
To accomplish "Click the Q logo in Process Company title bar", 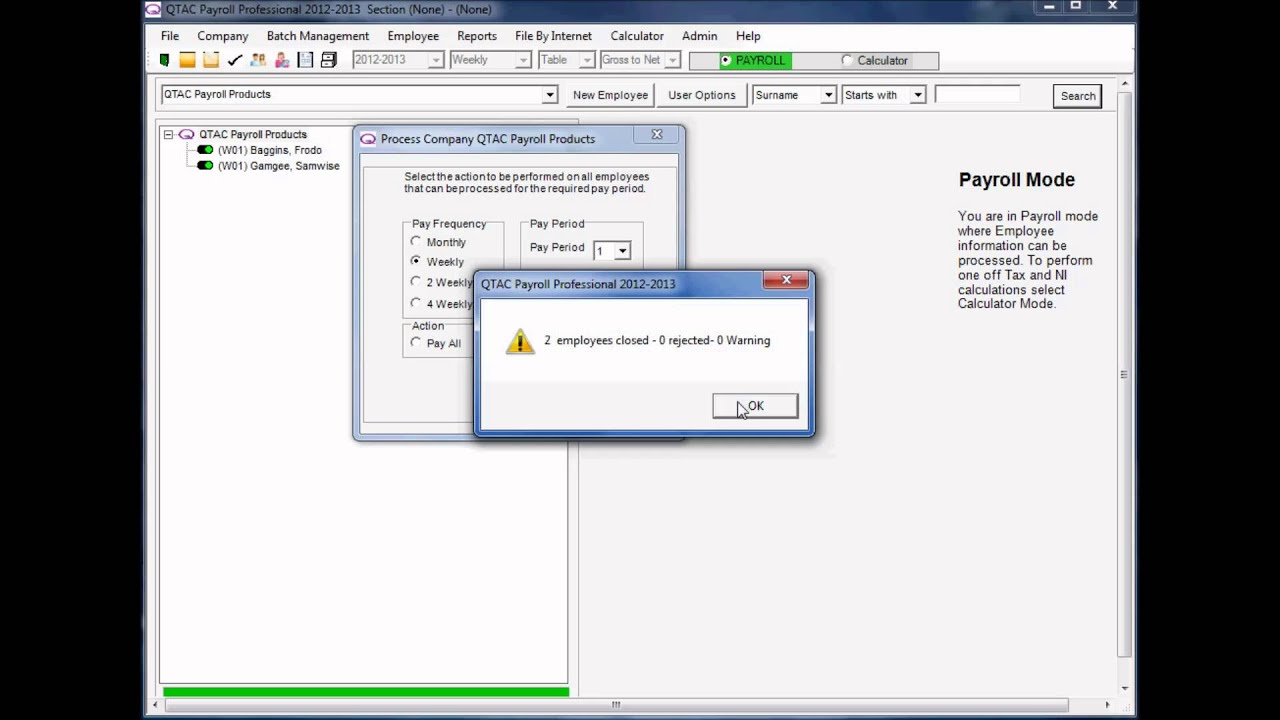I will pos(368,139).
